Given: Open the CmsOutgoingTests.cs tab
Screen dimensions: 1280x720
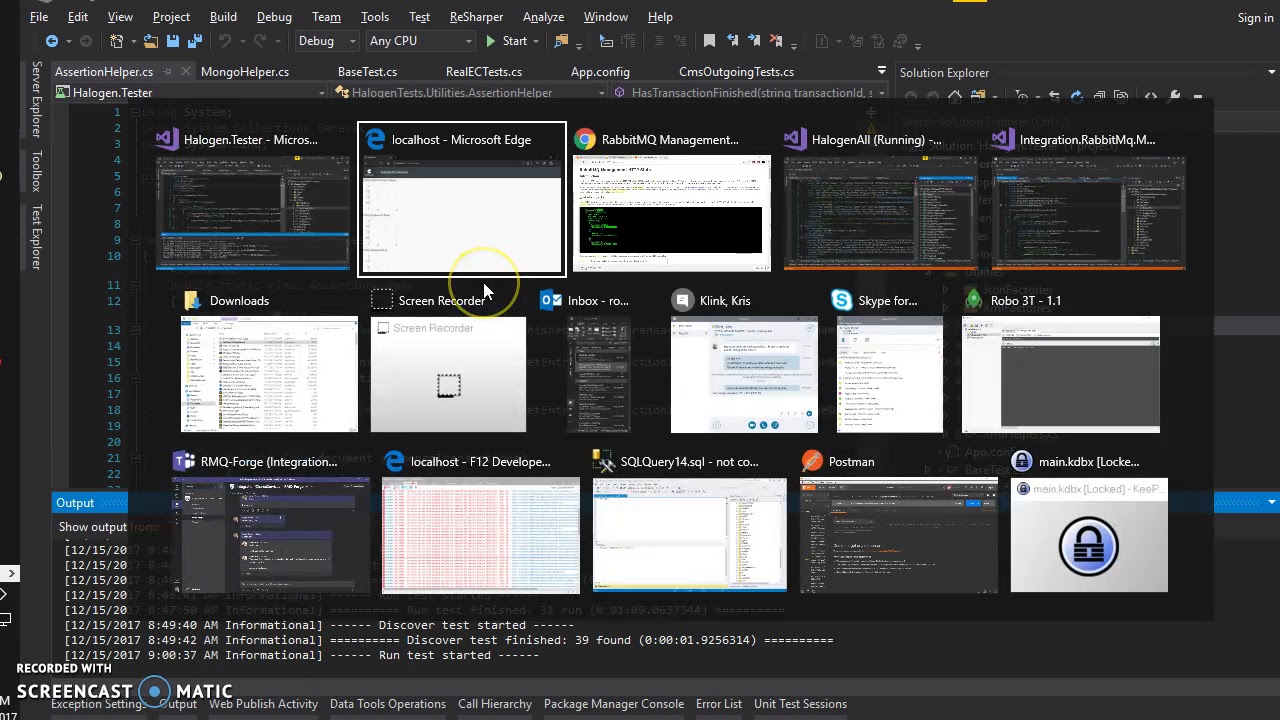Looking at the screenshot, I should click(736, 72).
